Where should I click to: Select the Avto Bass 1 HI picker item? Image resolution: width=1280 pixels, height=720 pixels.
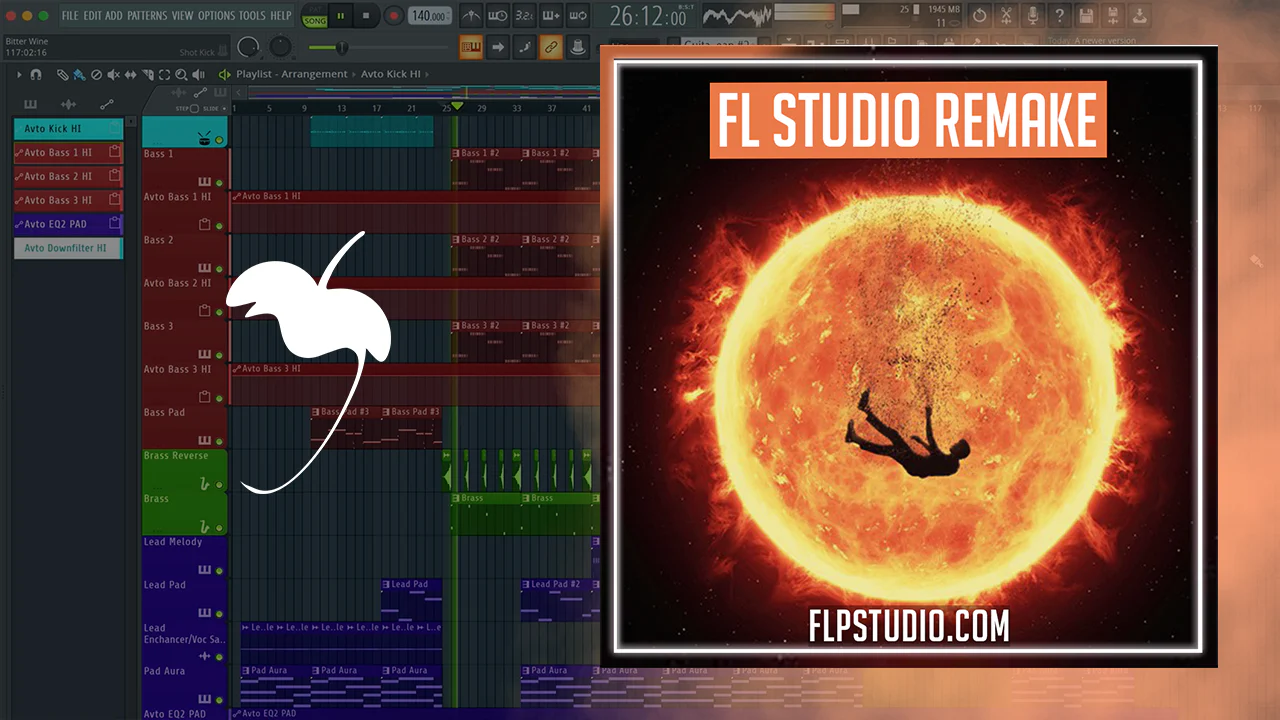tap(68, 153)
